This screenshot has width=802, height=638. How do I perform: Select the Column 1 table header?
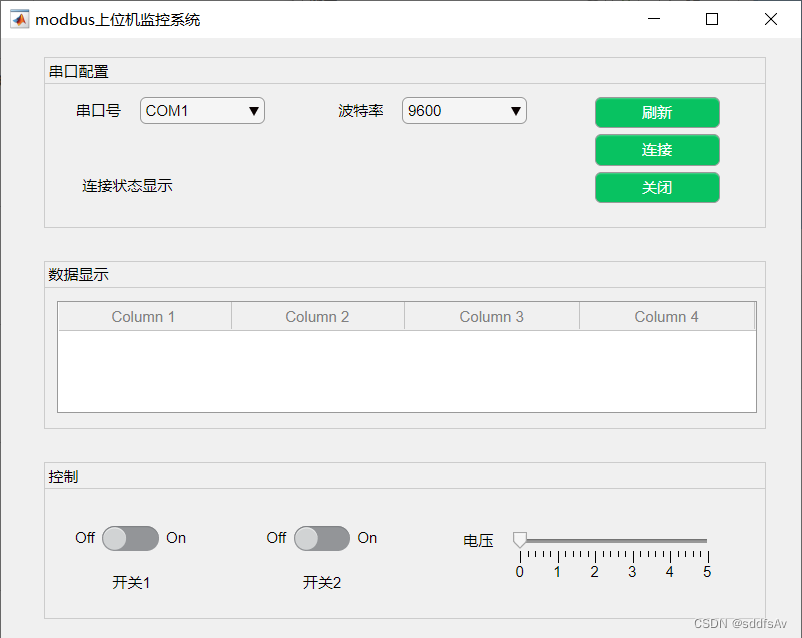click(x=143, y=315)
